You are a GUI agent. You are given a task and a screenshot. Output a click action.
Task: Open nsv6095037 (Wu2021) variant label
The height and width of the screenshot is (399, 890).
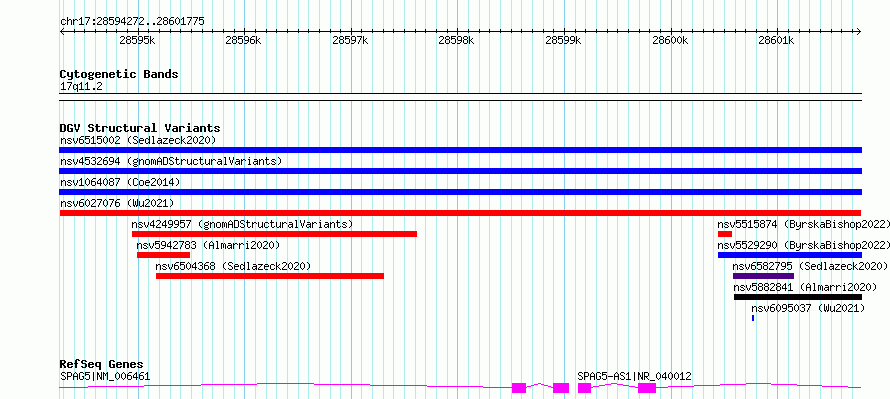click(808, 308)
